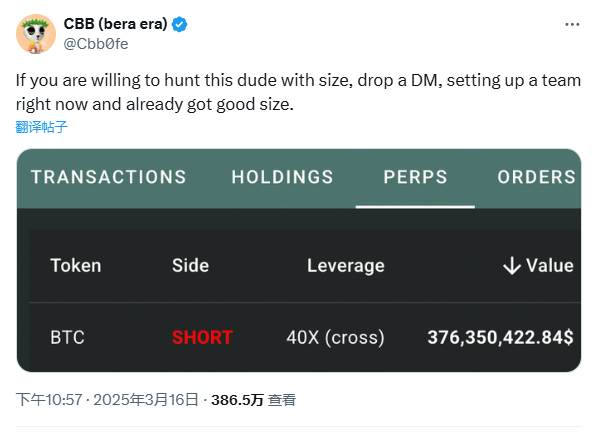Sort by the Token column header

pos(76,265)
